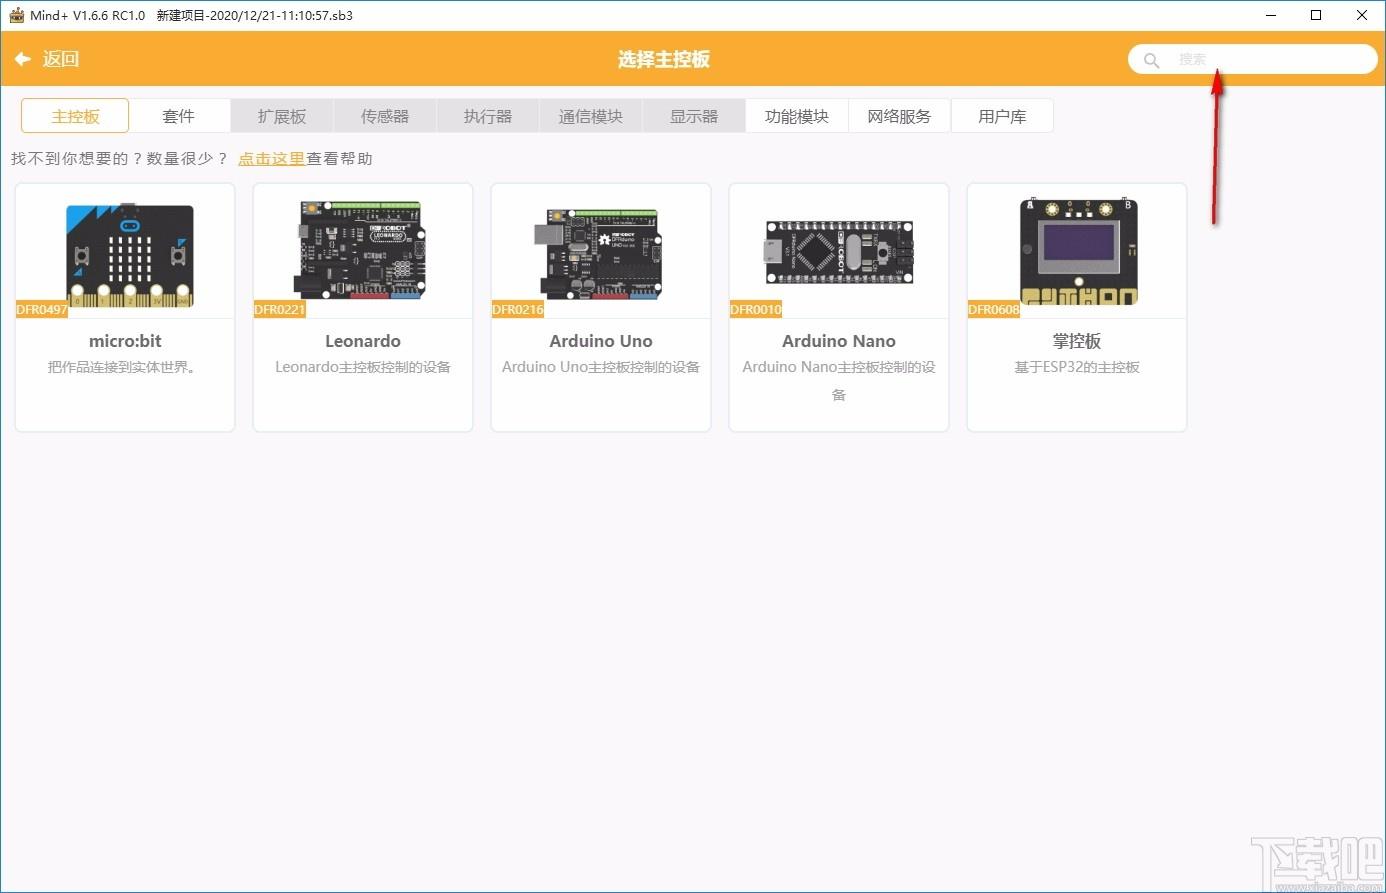Open the 显示器 tab
This screenshot has width=1386, height=893.
click(x=694, y=116)
